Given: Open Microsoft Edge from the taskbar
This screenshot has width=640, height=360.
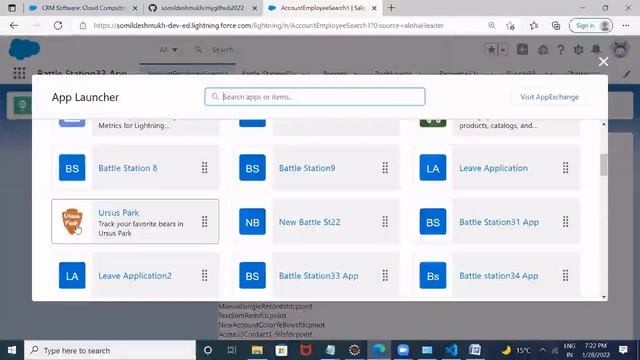Looking at the screenshot, I should click(379, 350).
